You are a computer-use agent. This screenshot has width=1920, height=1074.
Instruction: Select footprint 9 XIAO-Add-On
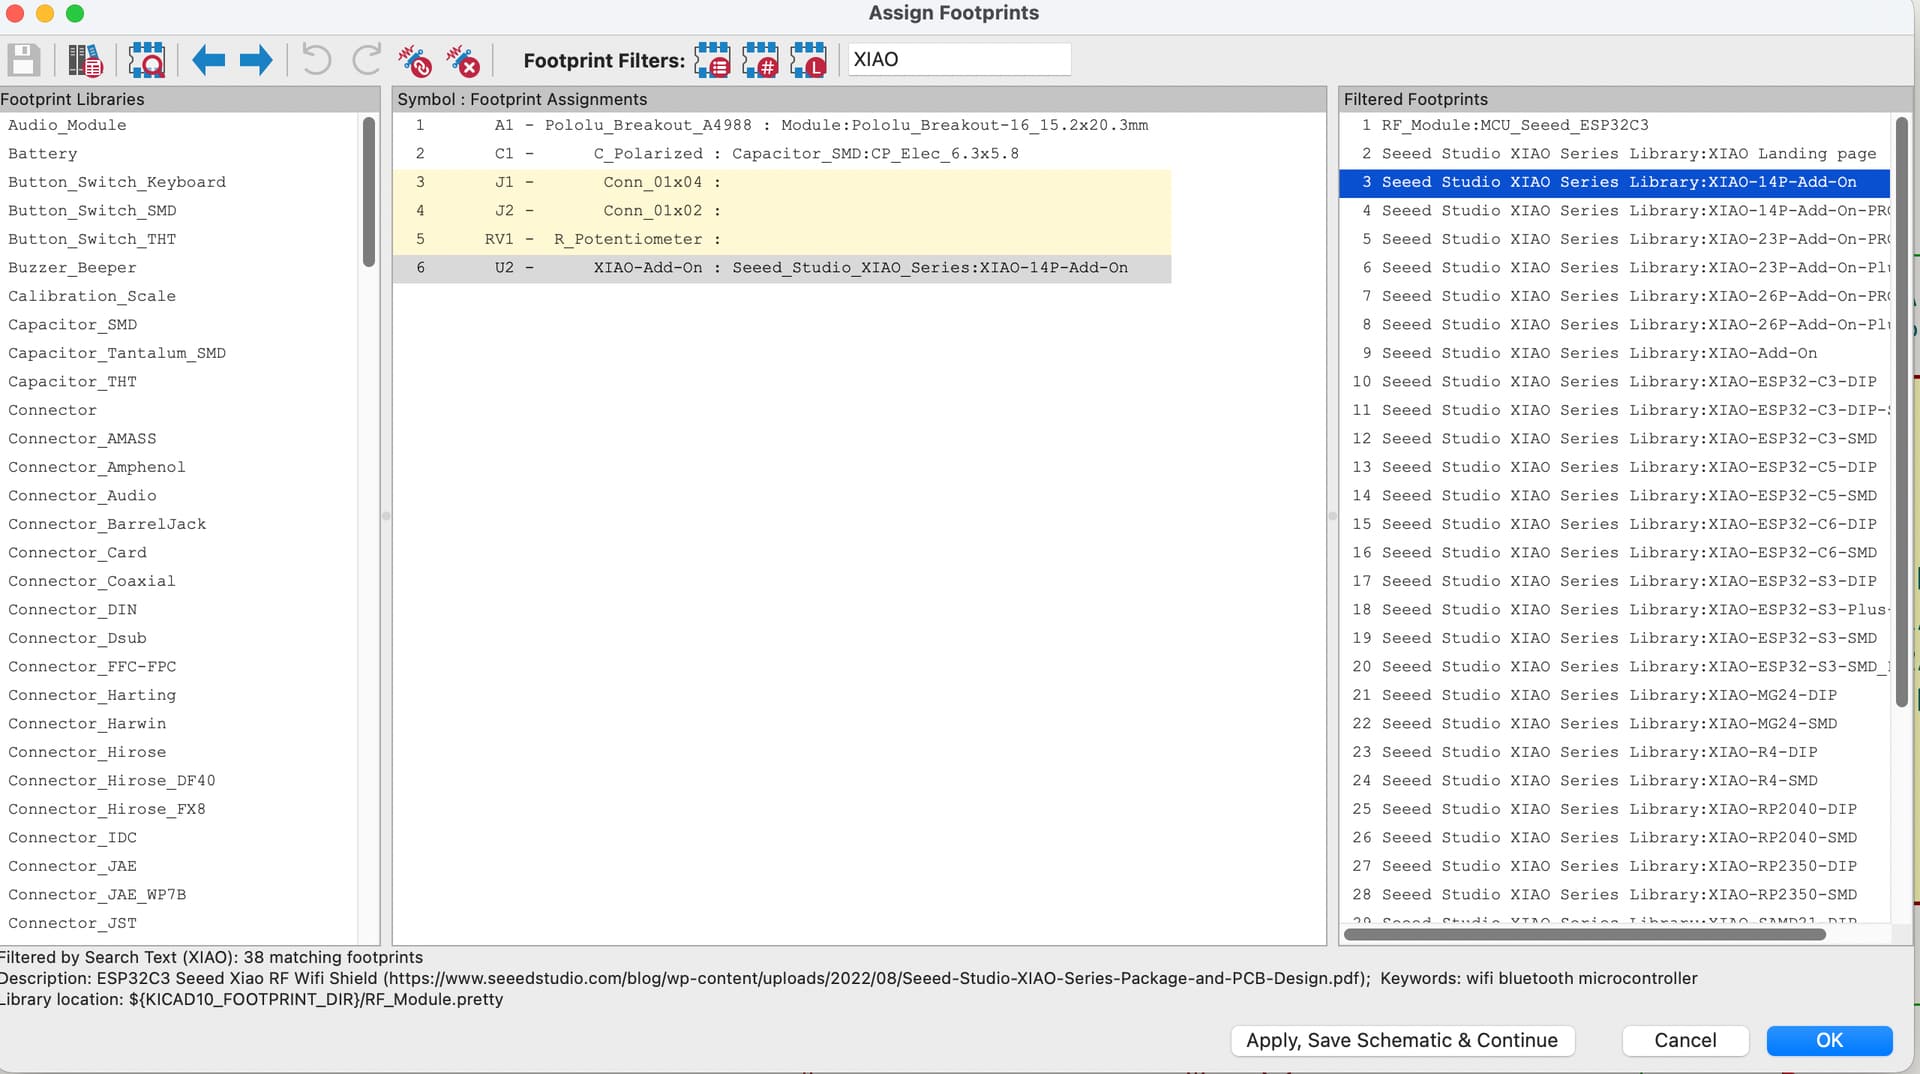(1614, 353)
